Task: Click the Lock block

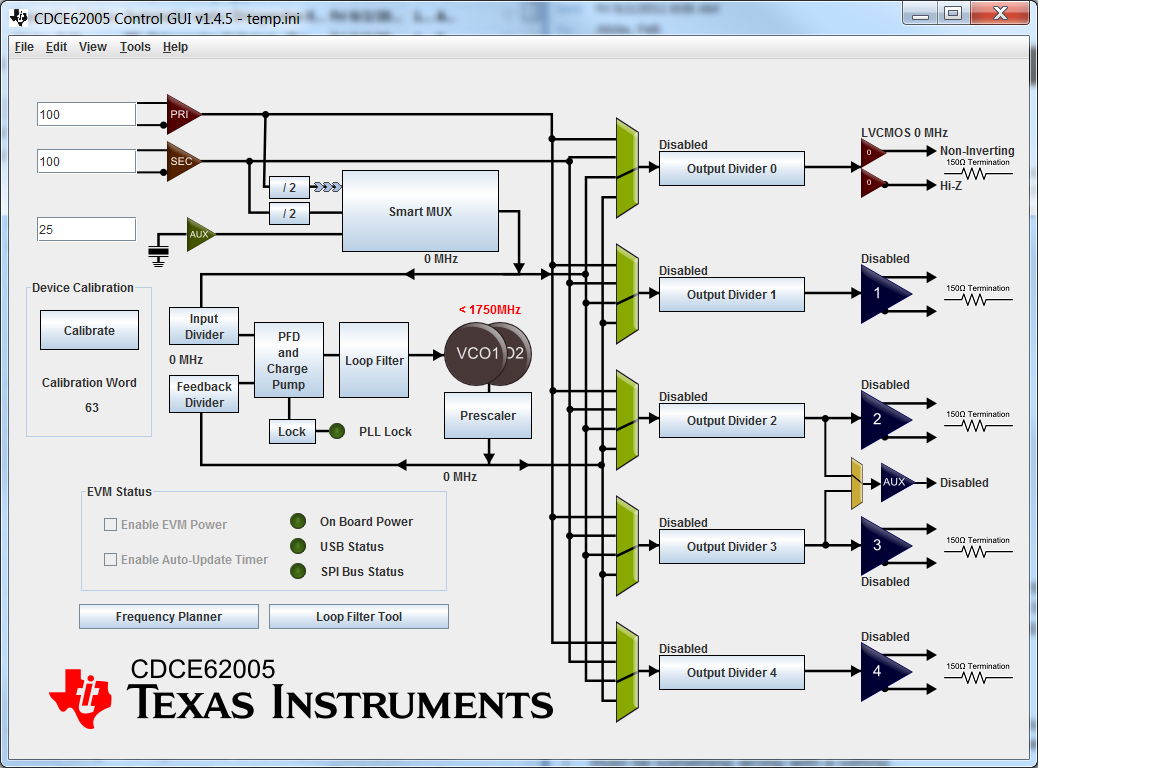Action: click(x=292, y=431)
